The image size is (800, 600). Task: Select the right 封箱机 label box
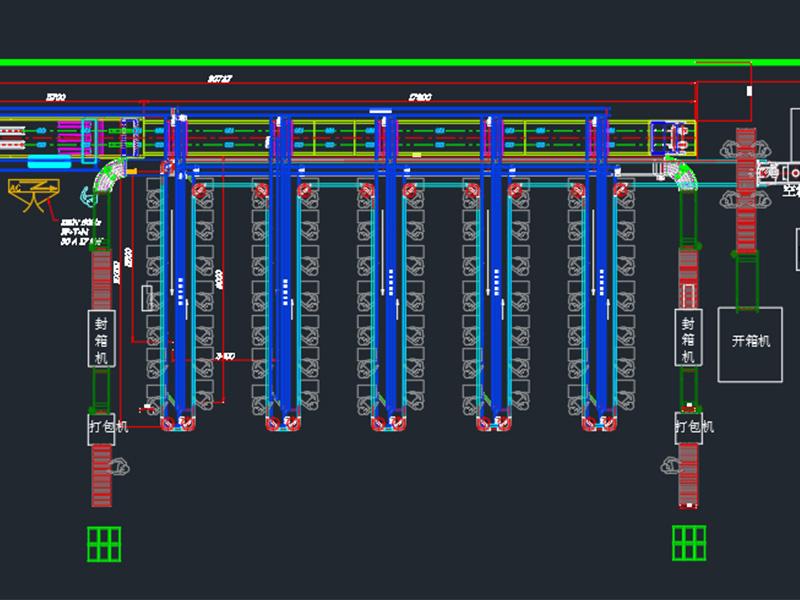(x=688, y=338)
